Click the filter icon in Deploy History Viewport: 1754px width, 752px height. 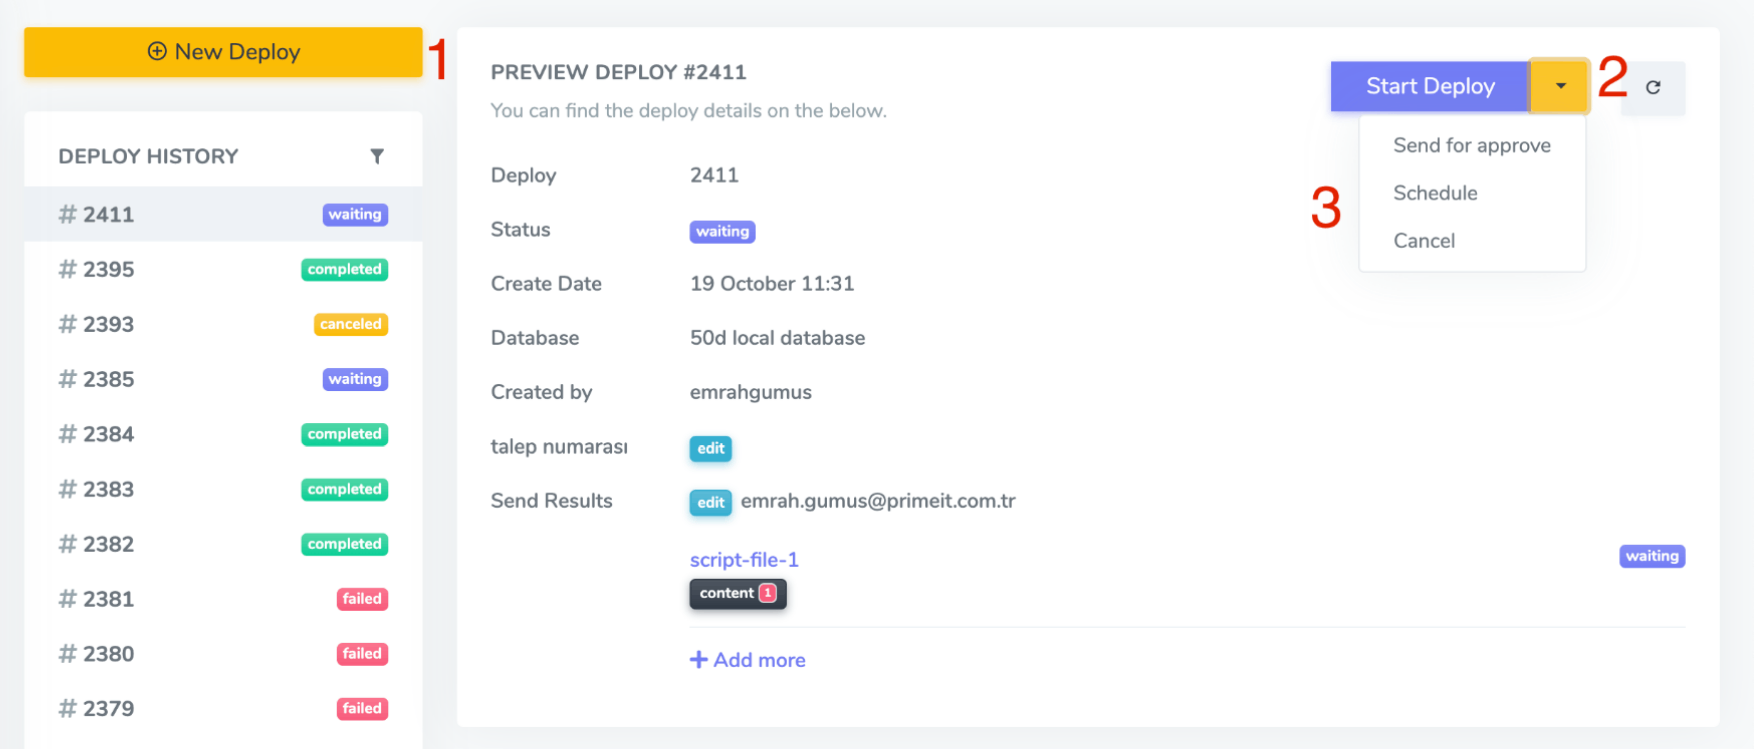click(x=377, y=156)
